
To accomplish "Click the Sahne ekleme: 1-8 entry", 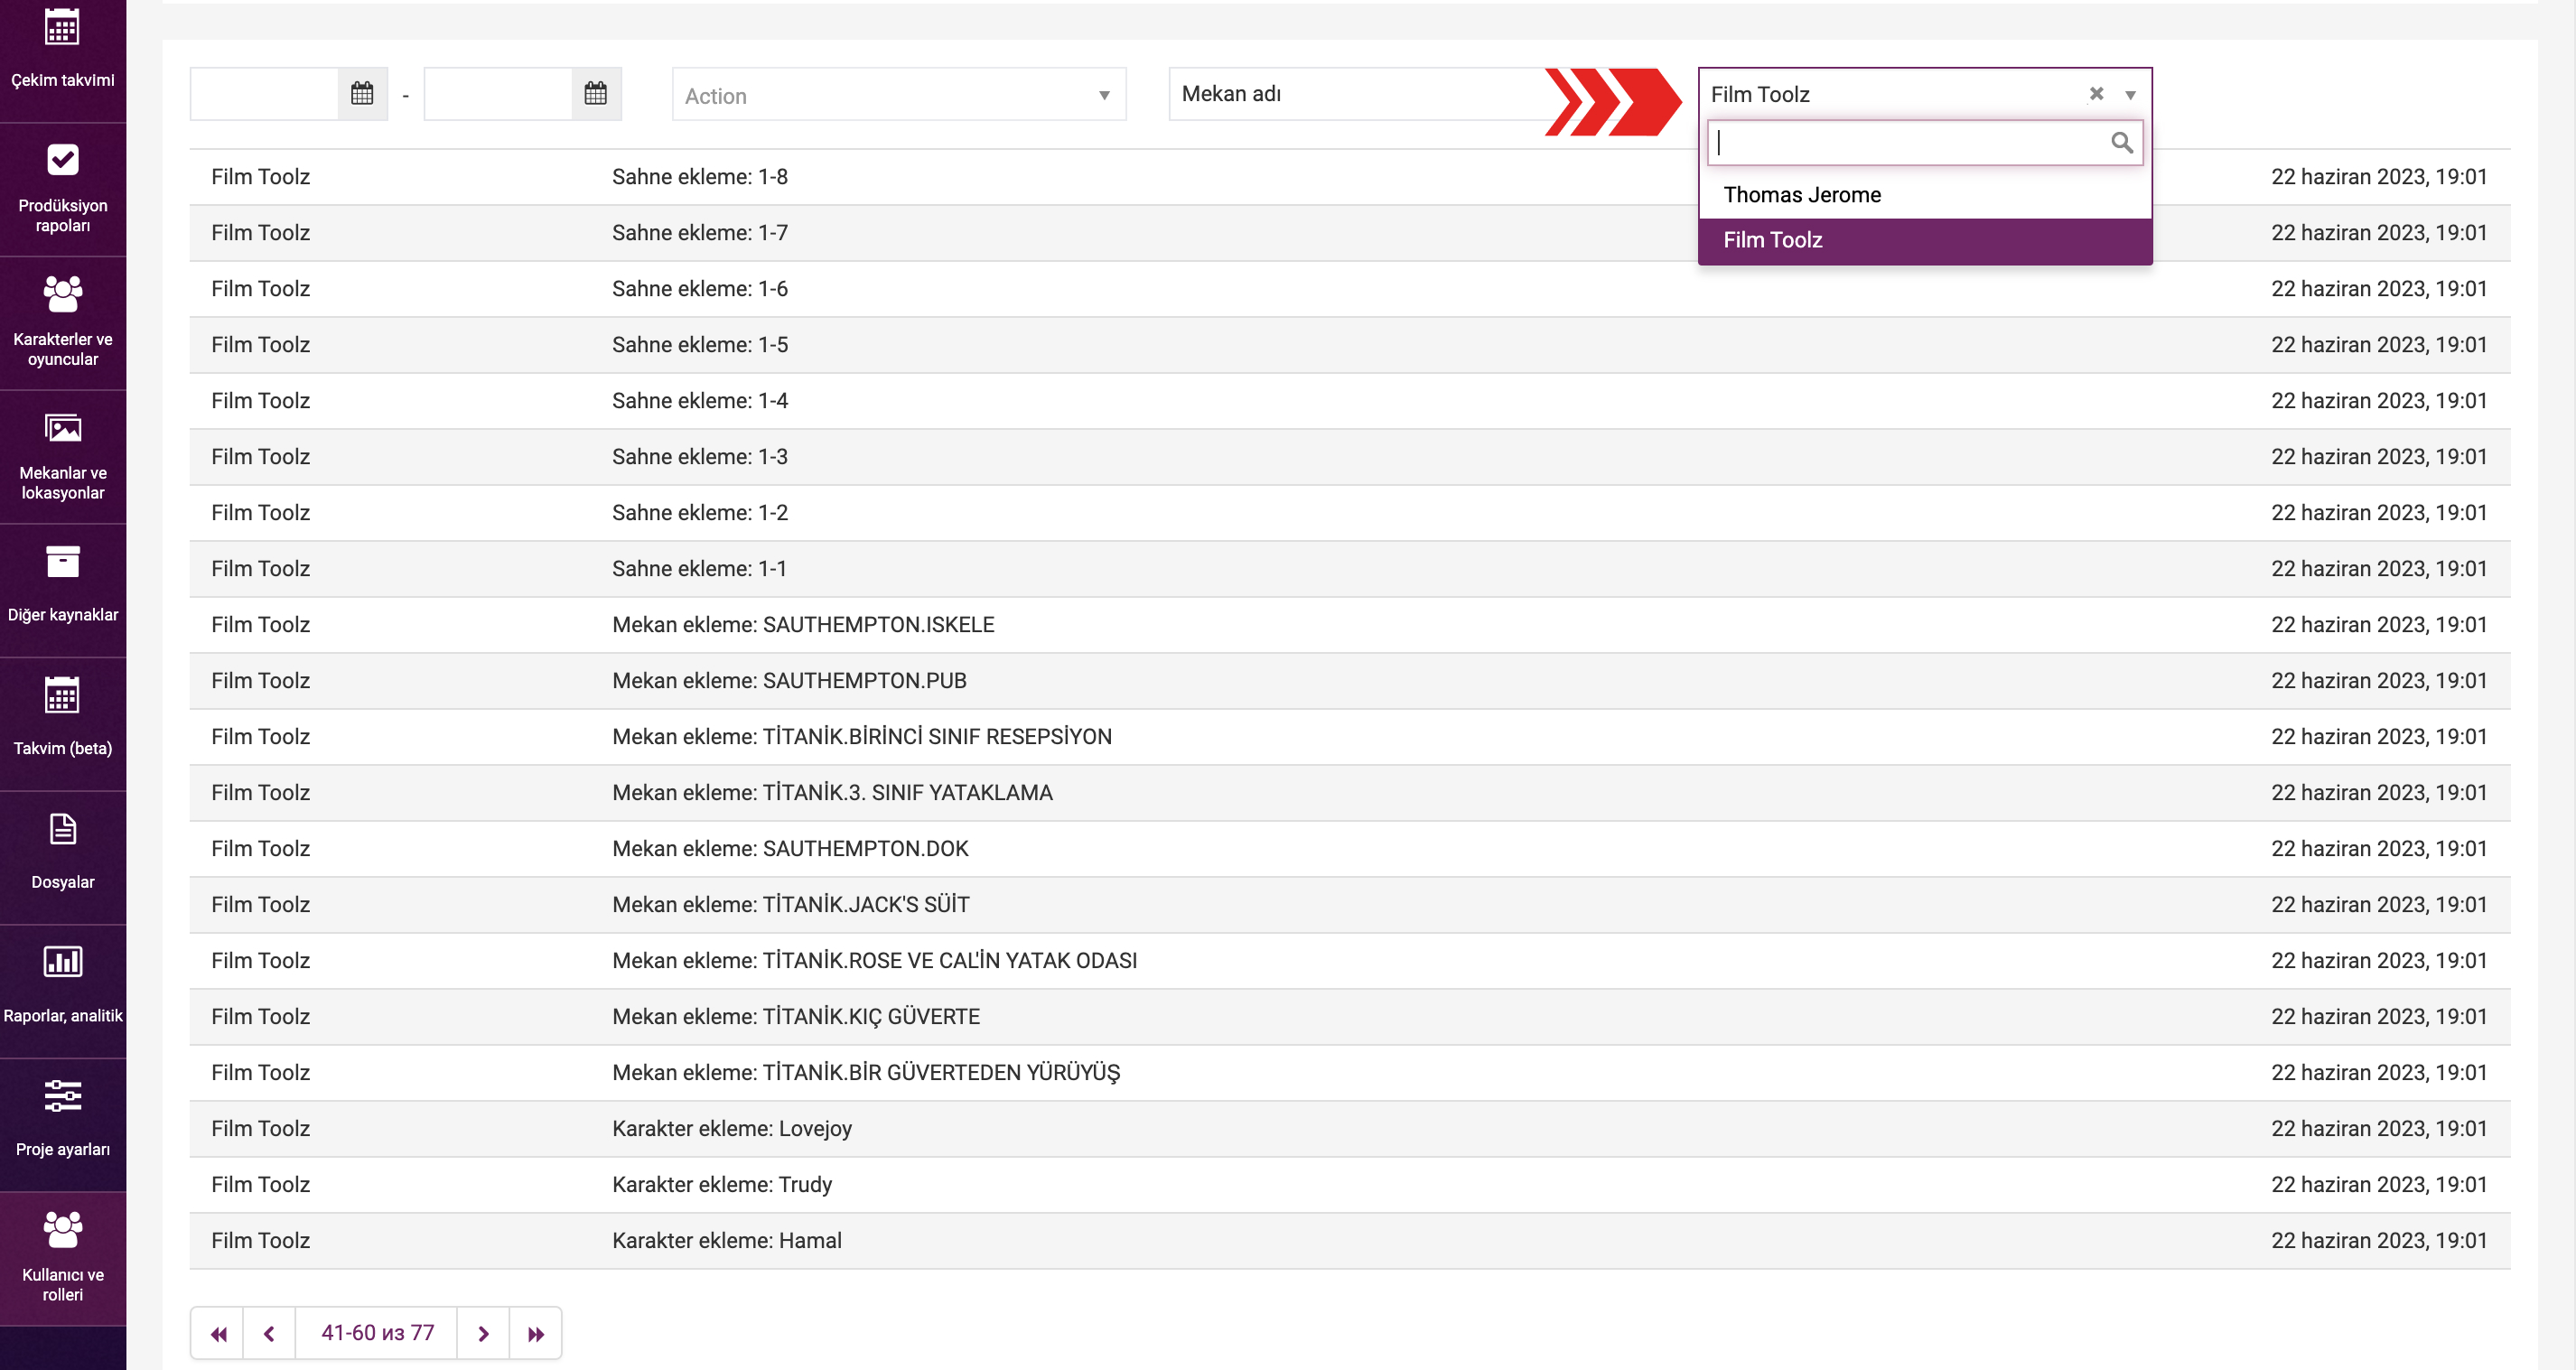I will [x=700, y=177].
